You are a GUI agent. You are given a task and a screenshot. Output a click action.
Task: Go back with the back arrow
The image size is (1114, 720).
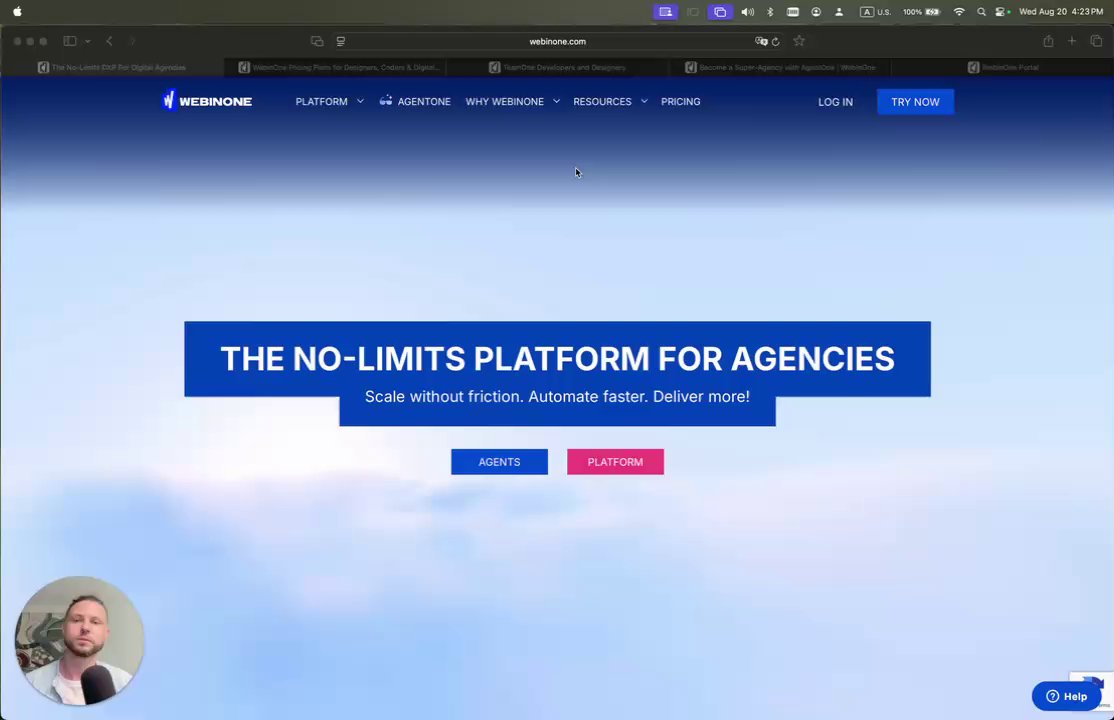point(109,41)
